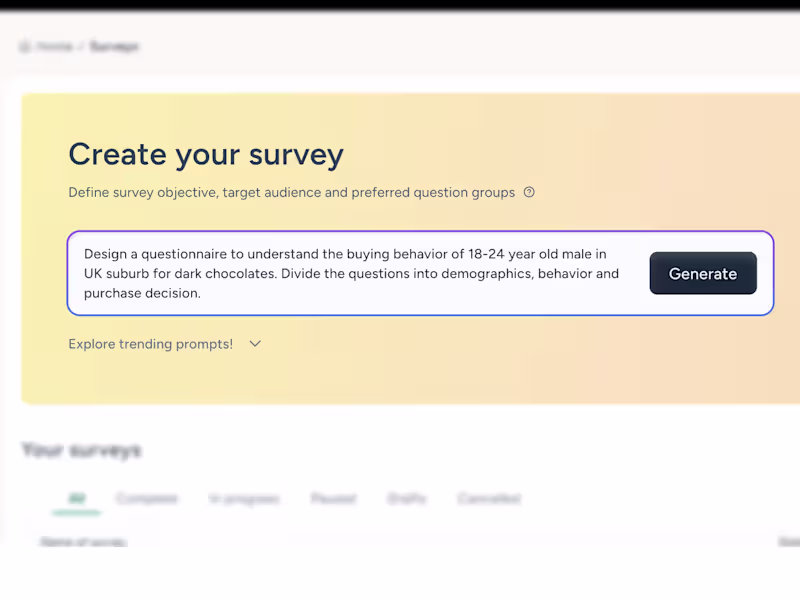
Task: Expand the Explore trending prompts section
Action: pyautogui.click(x=150, y=344)
